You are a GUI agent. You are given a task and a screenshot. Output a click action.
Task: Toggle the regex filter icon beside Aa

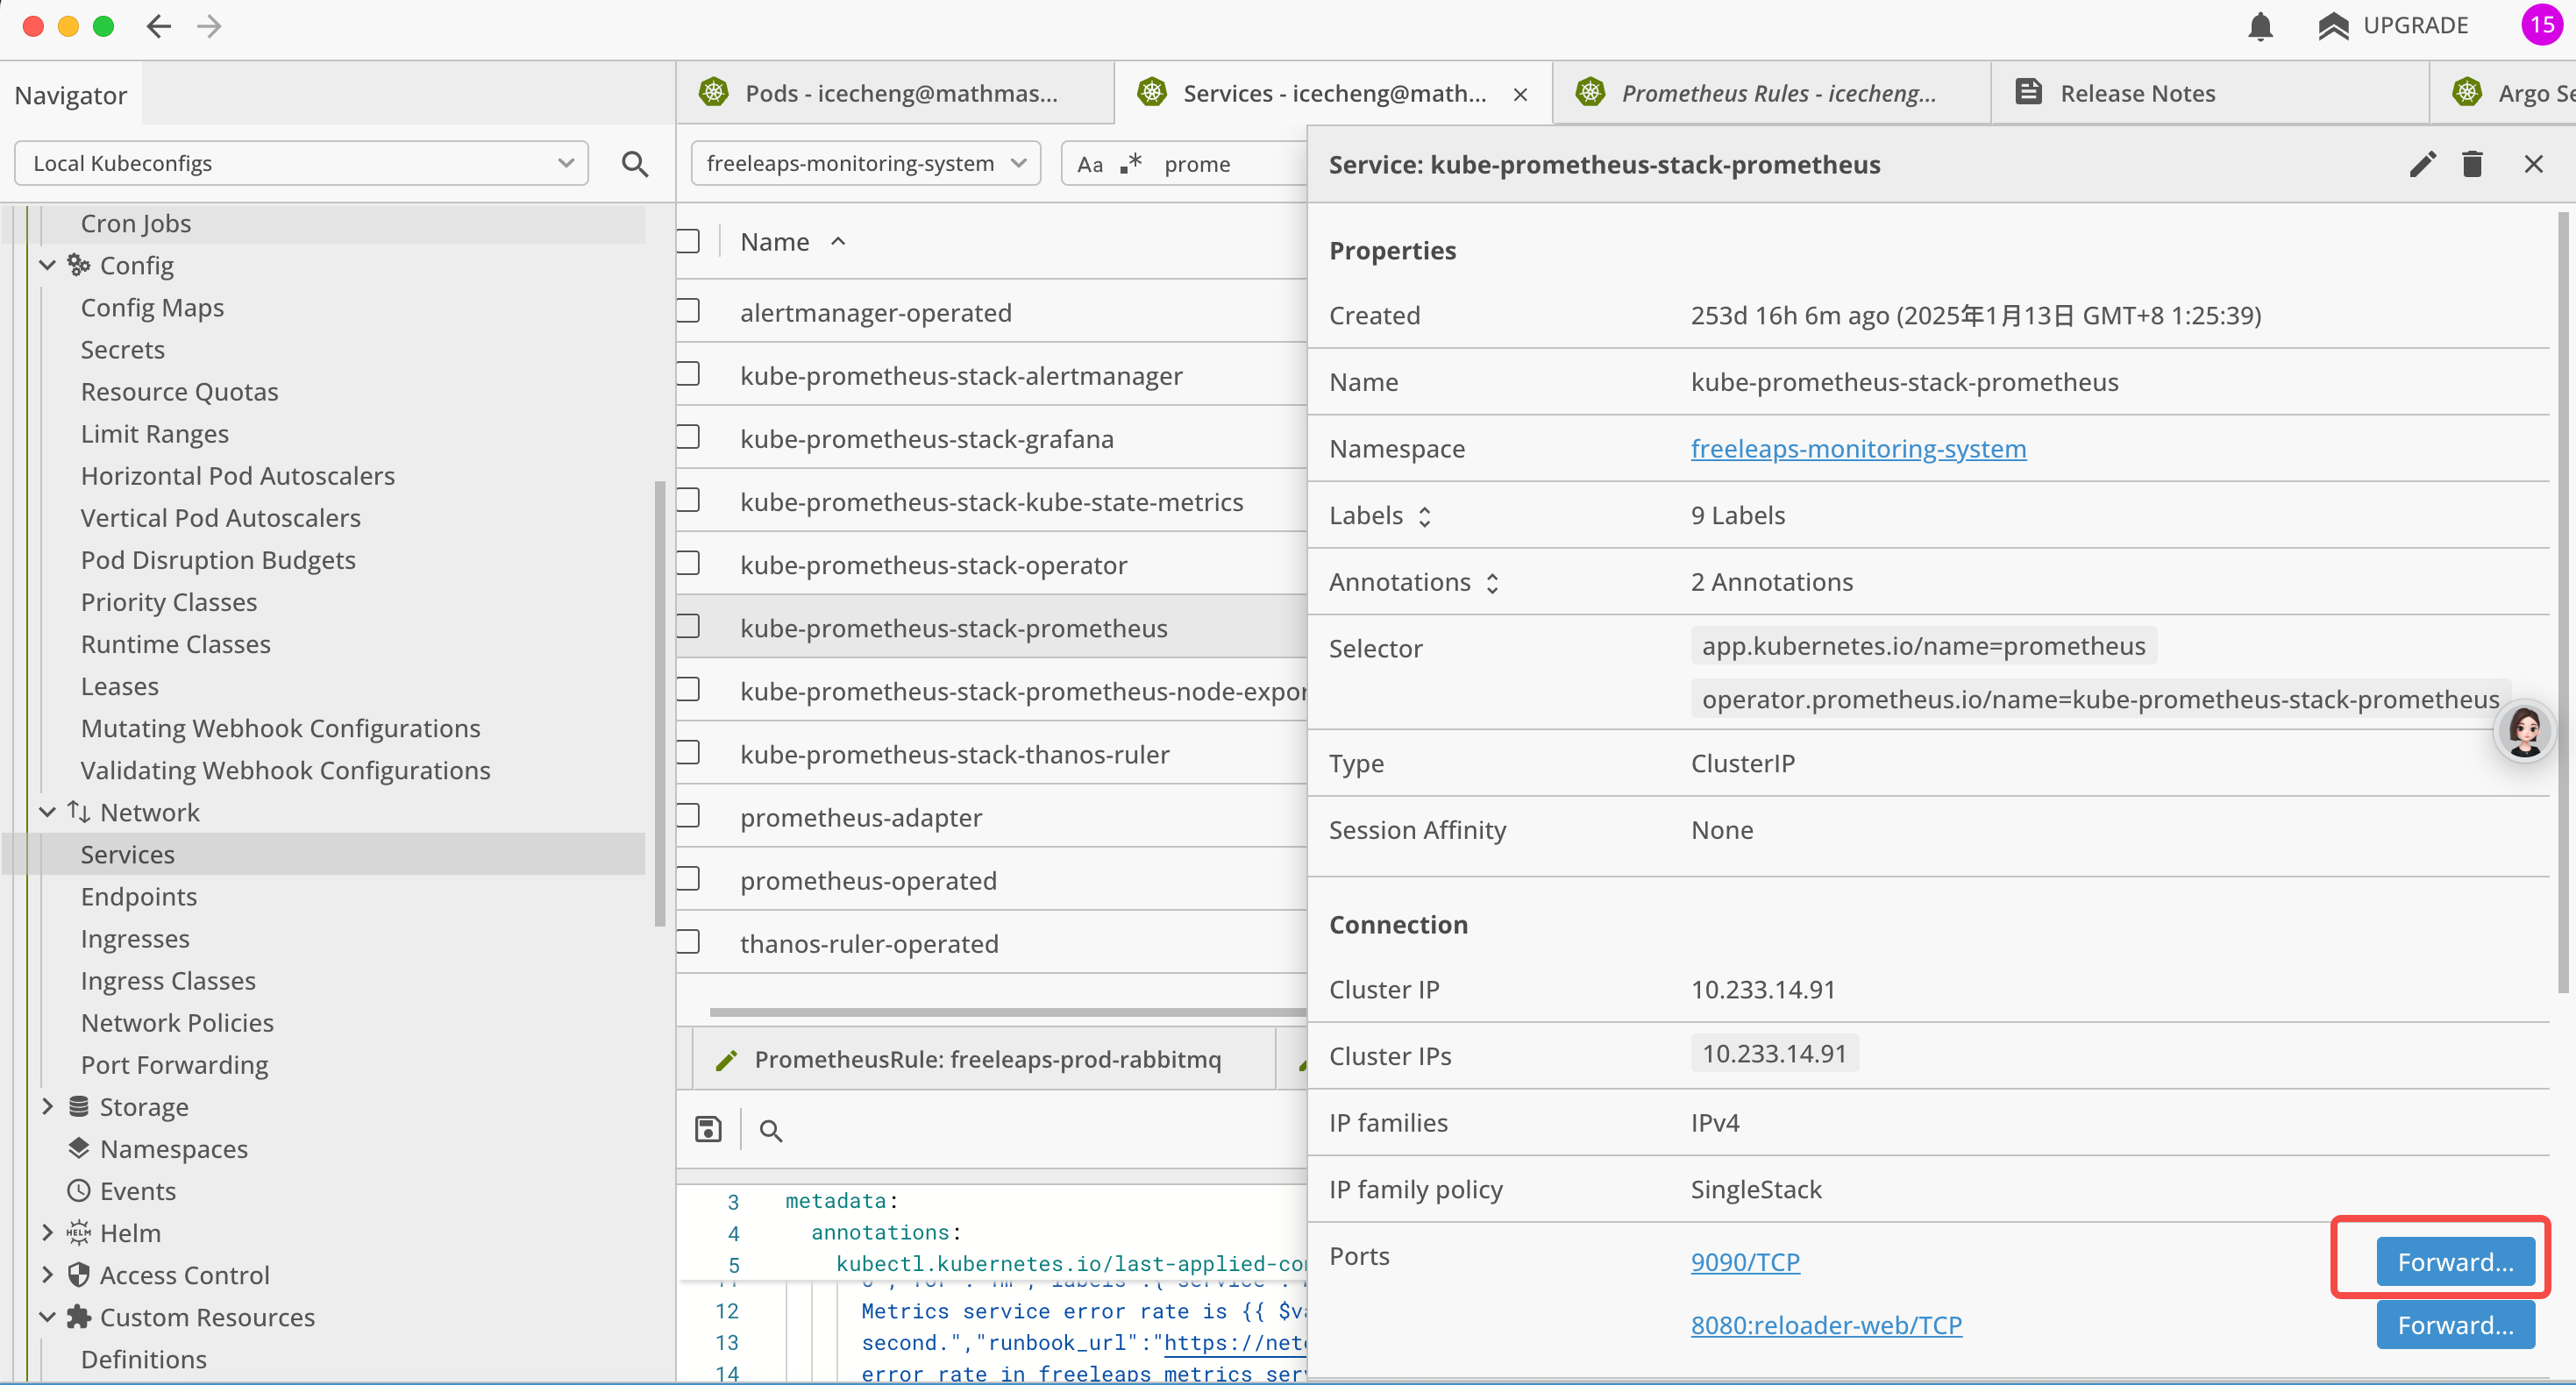[1131, 163]
